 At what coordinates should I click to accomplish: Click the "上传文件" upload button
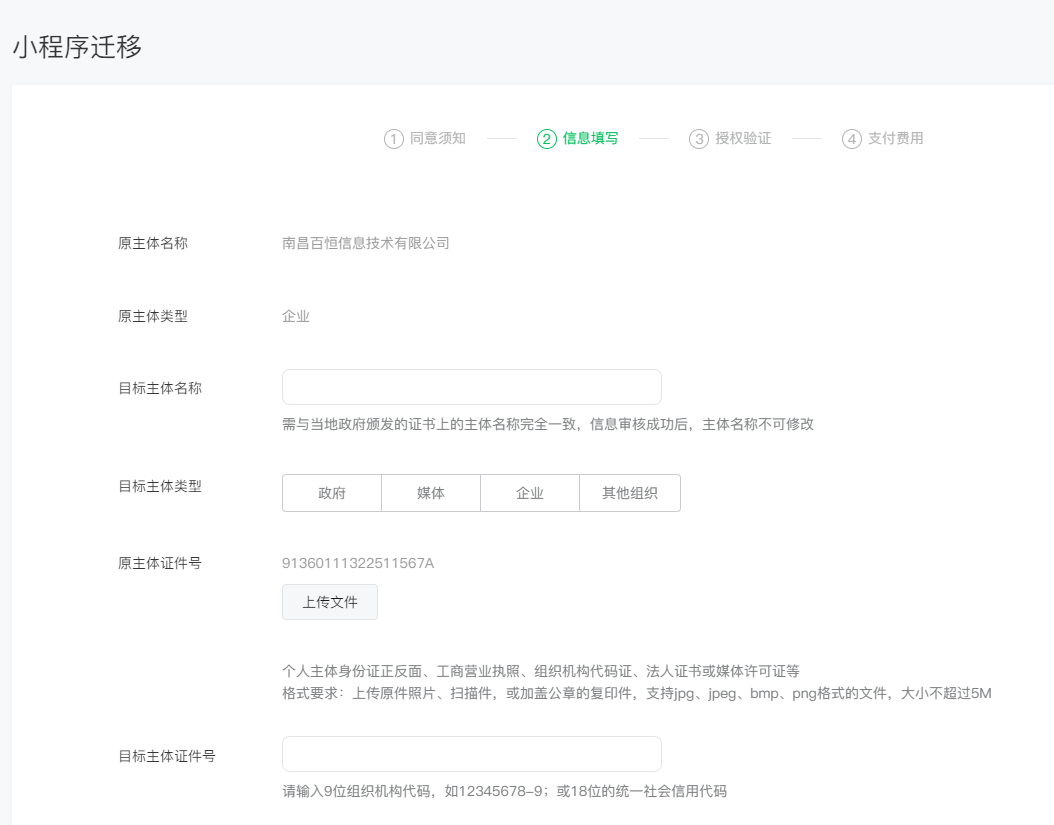(x=330, y=602)
